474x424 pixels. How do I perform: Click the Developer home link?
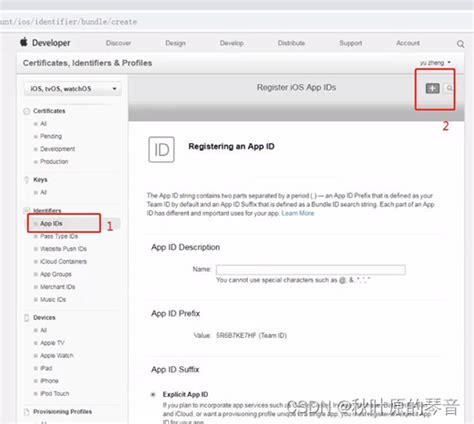(51, 43)
